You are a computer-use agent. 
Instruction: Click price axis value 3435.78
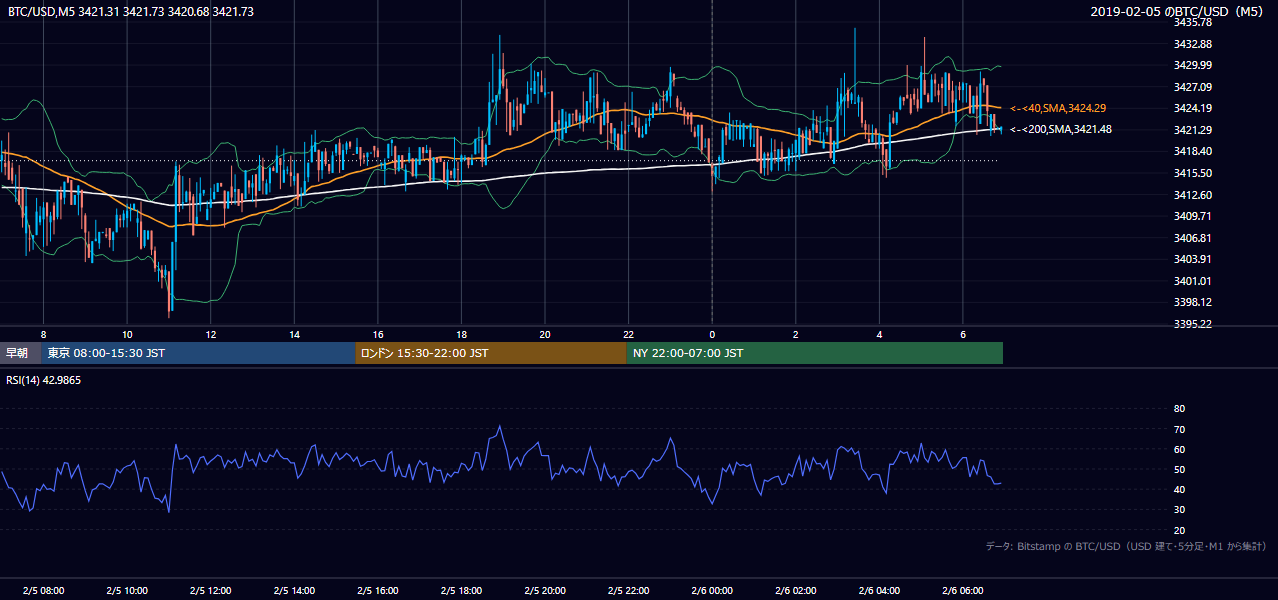[1193, 22]
